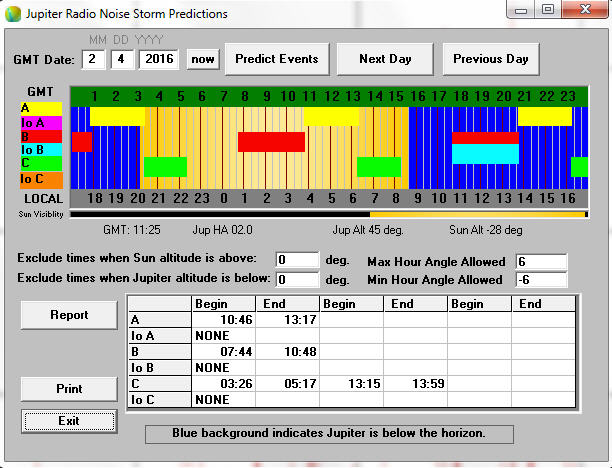Click the C end time 05:17 cell

[x=288, y=384]
